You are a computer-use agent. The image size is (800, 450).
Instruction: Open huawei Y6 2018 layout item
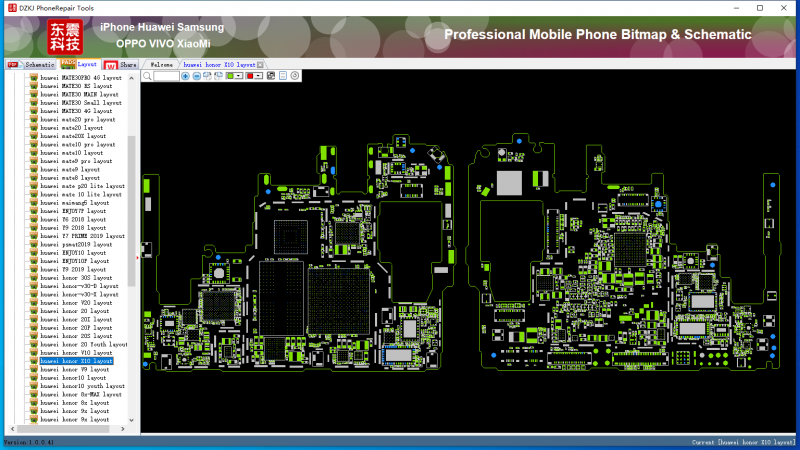(x=73, y=219)
